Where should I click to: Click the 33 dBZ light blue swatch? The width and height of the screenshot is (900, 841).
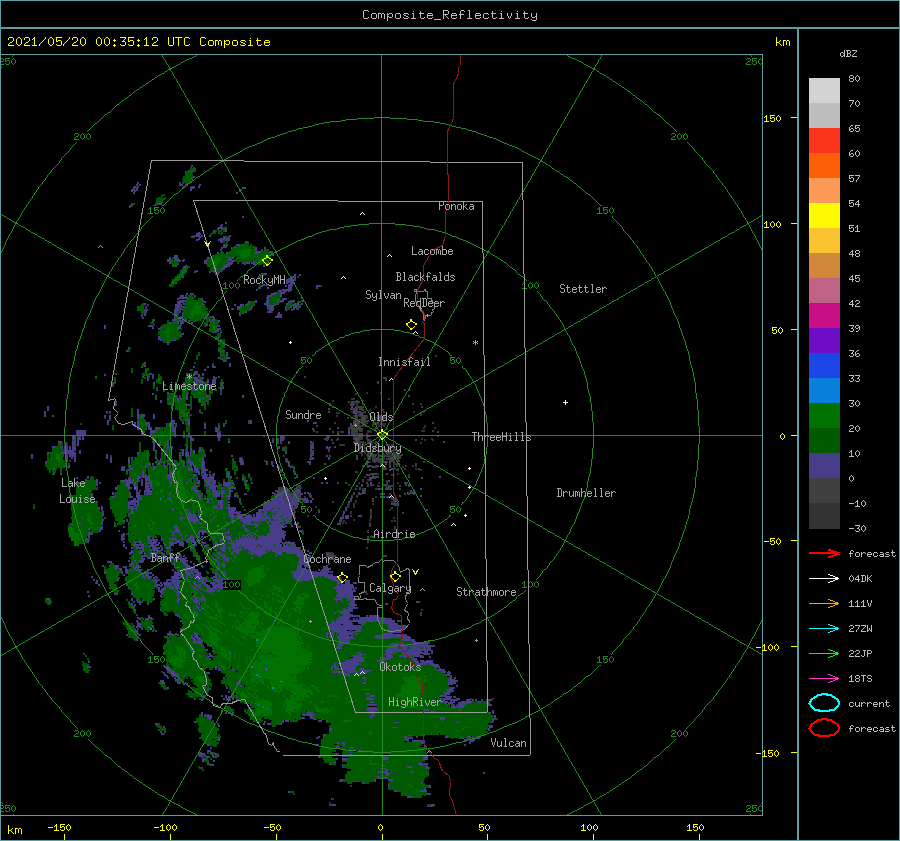tap(824, 390)
